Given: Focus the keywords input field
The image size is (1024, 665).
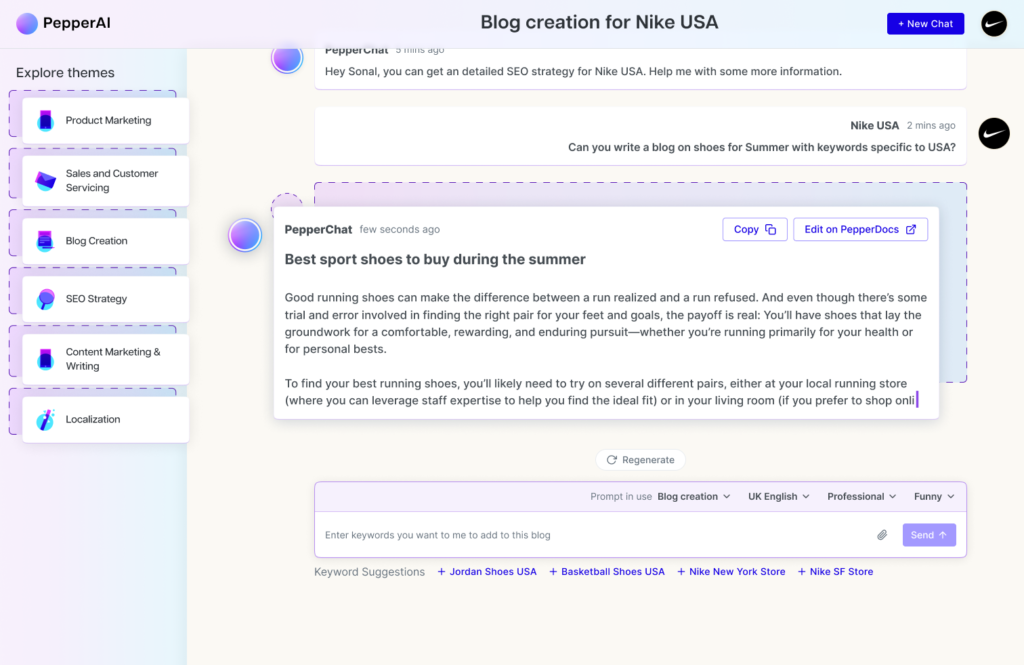Looking at the screenshot, I should [590, 535].
